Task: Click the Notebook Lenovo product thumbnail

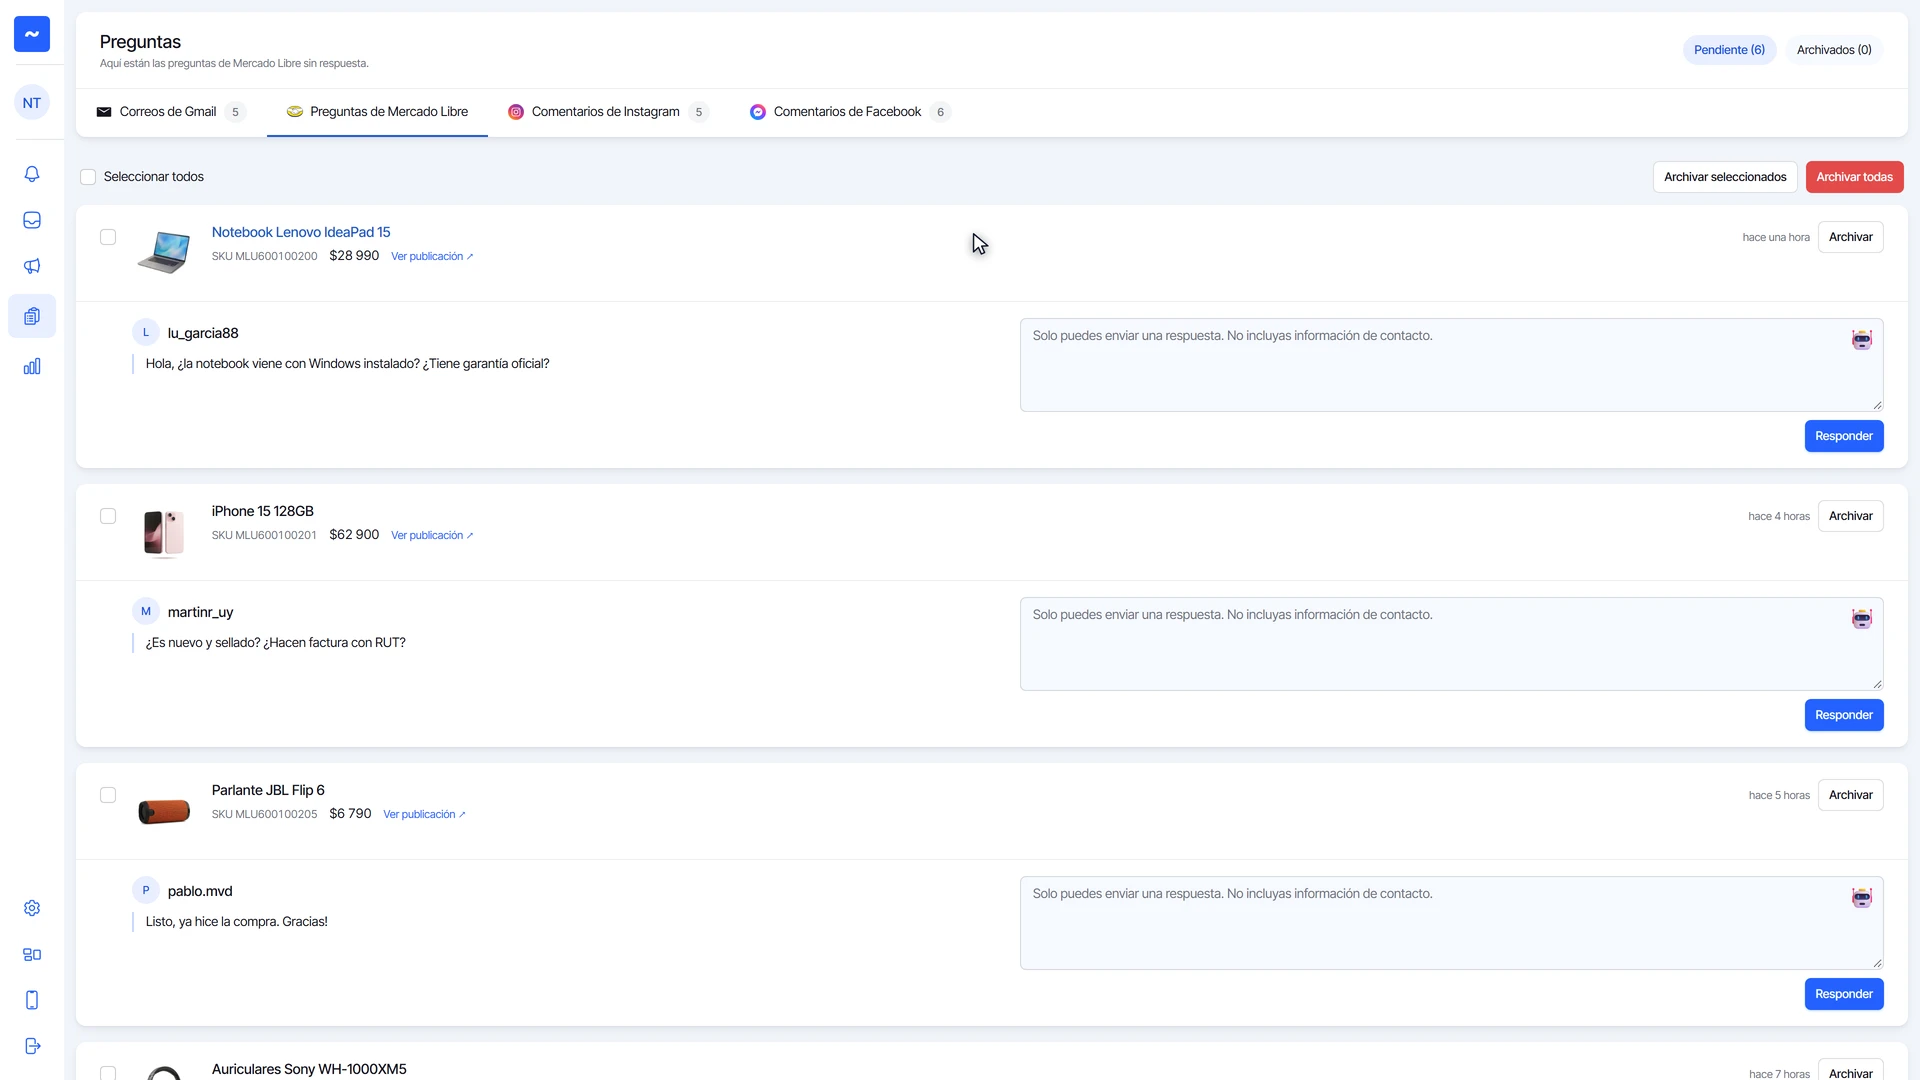Action: point(164,251)
